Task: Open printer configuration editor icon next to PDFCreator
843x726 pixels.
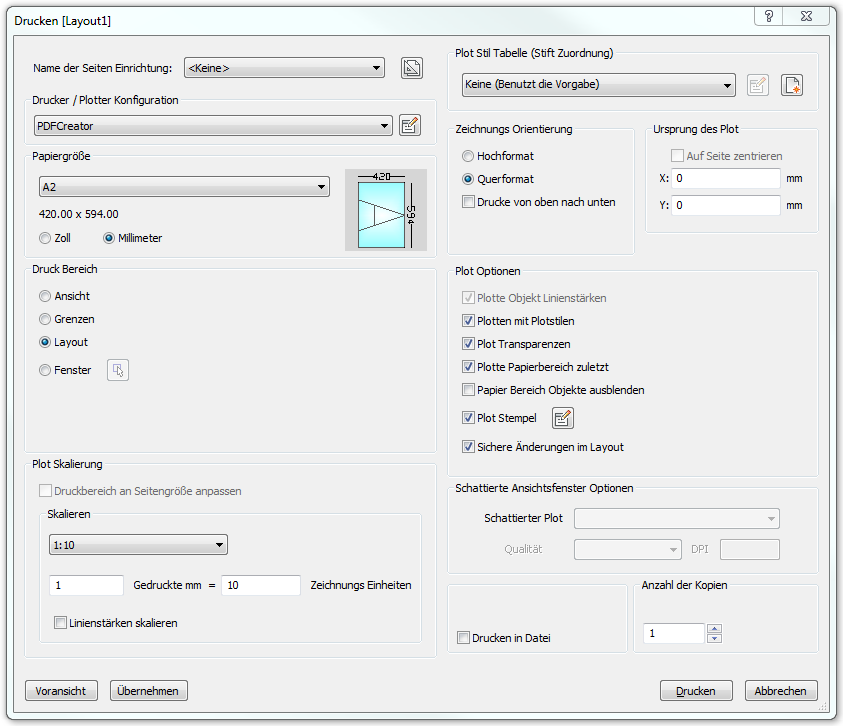Action: [x=409, y=126]
